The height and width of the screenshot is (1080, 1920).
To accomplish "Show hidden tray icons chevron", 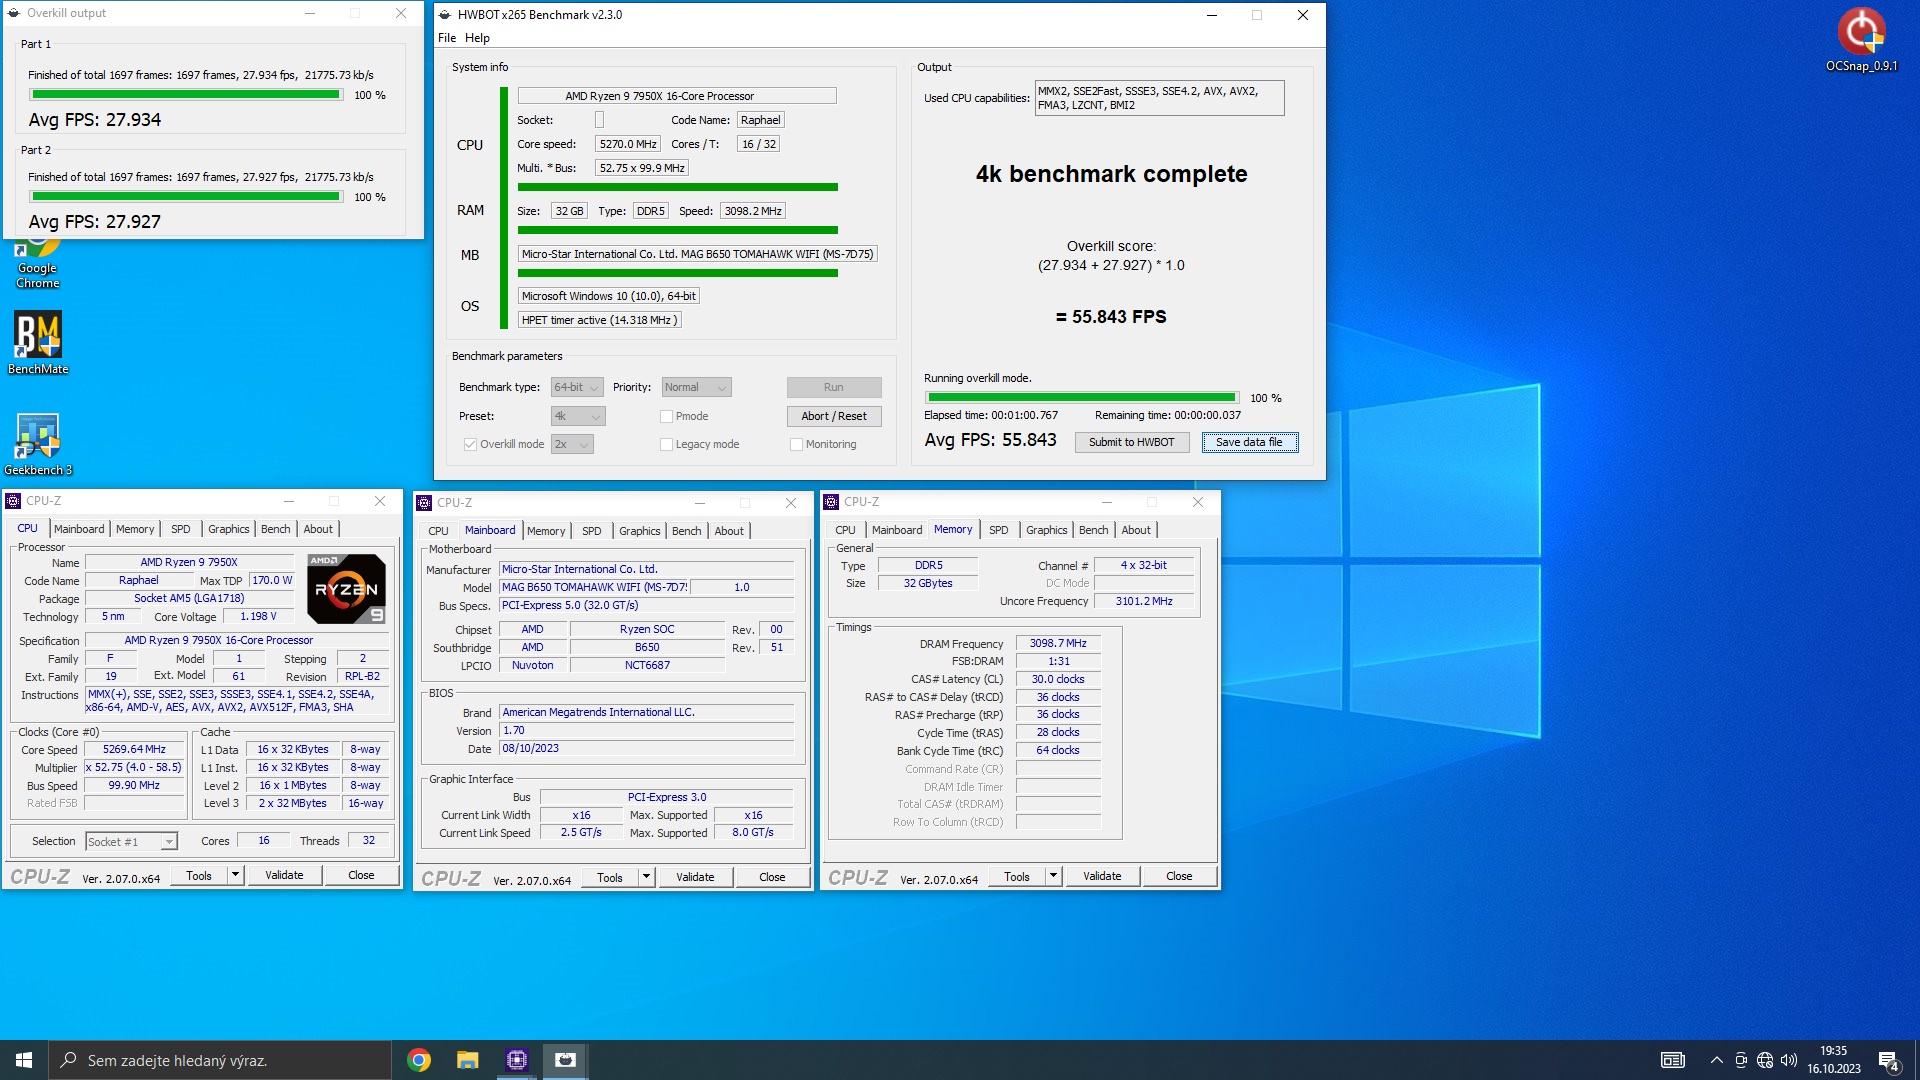I will coord(1717,1060).
